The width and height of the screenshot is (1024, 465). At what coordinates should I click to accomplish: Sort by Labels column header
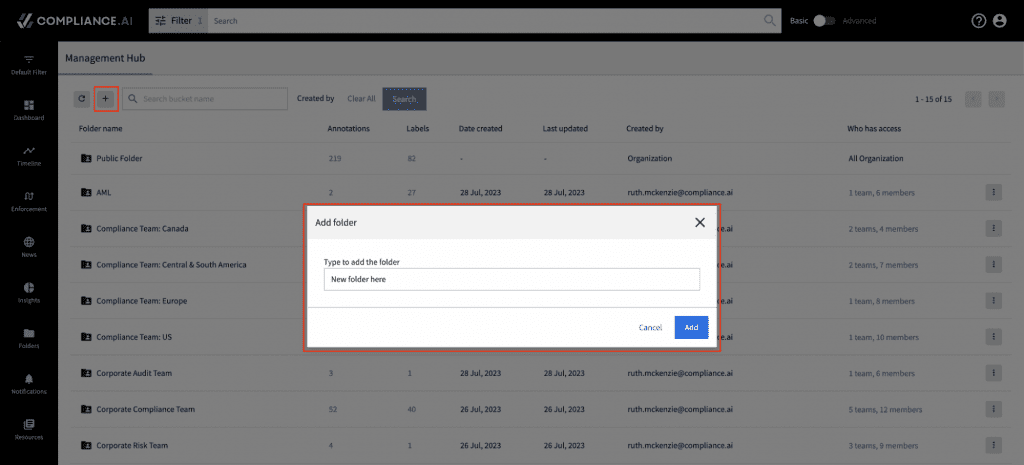coord(417,129)
